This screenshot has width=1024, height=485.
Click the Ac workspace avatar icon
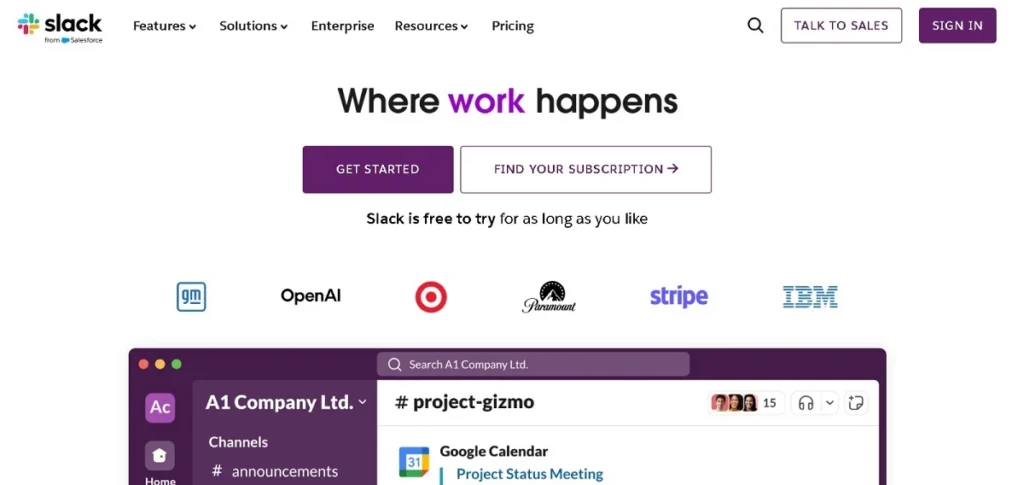(160, 407)
